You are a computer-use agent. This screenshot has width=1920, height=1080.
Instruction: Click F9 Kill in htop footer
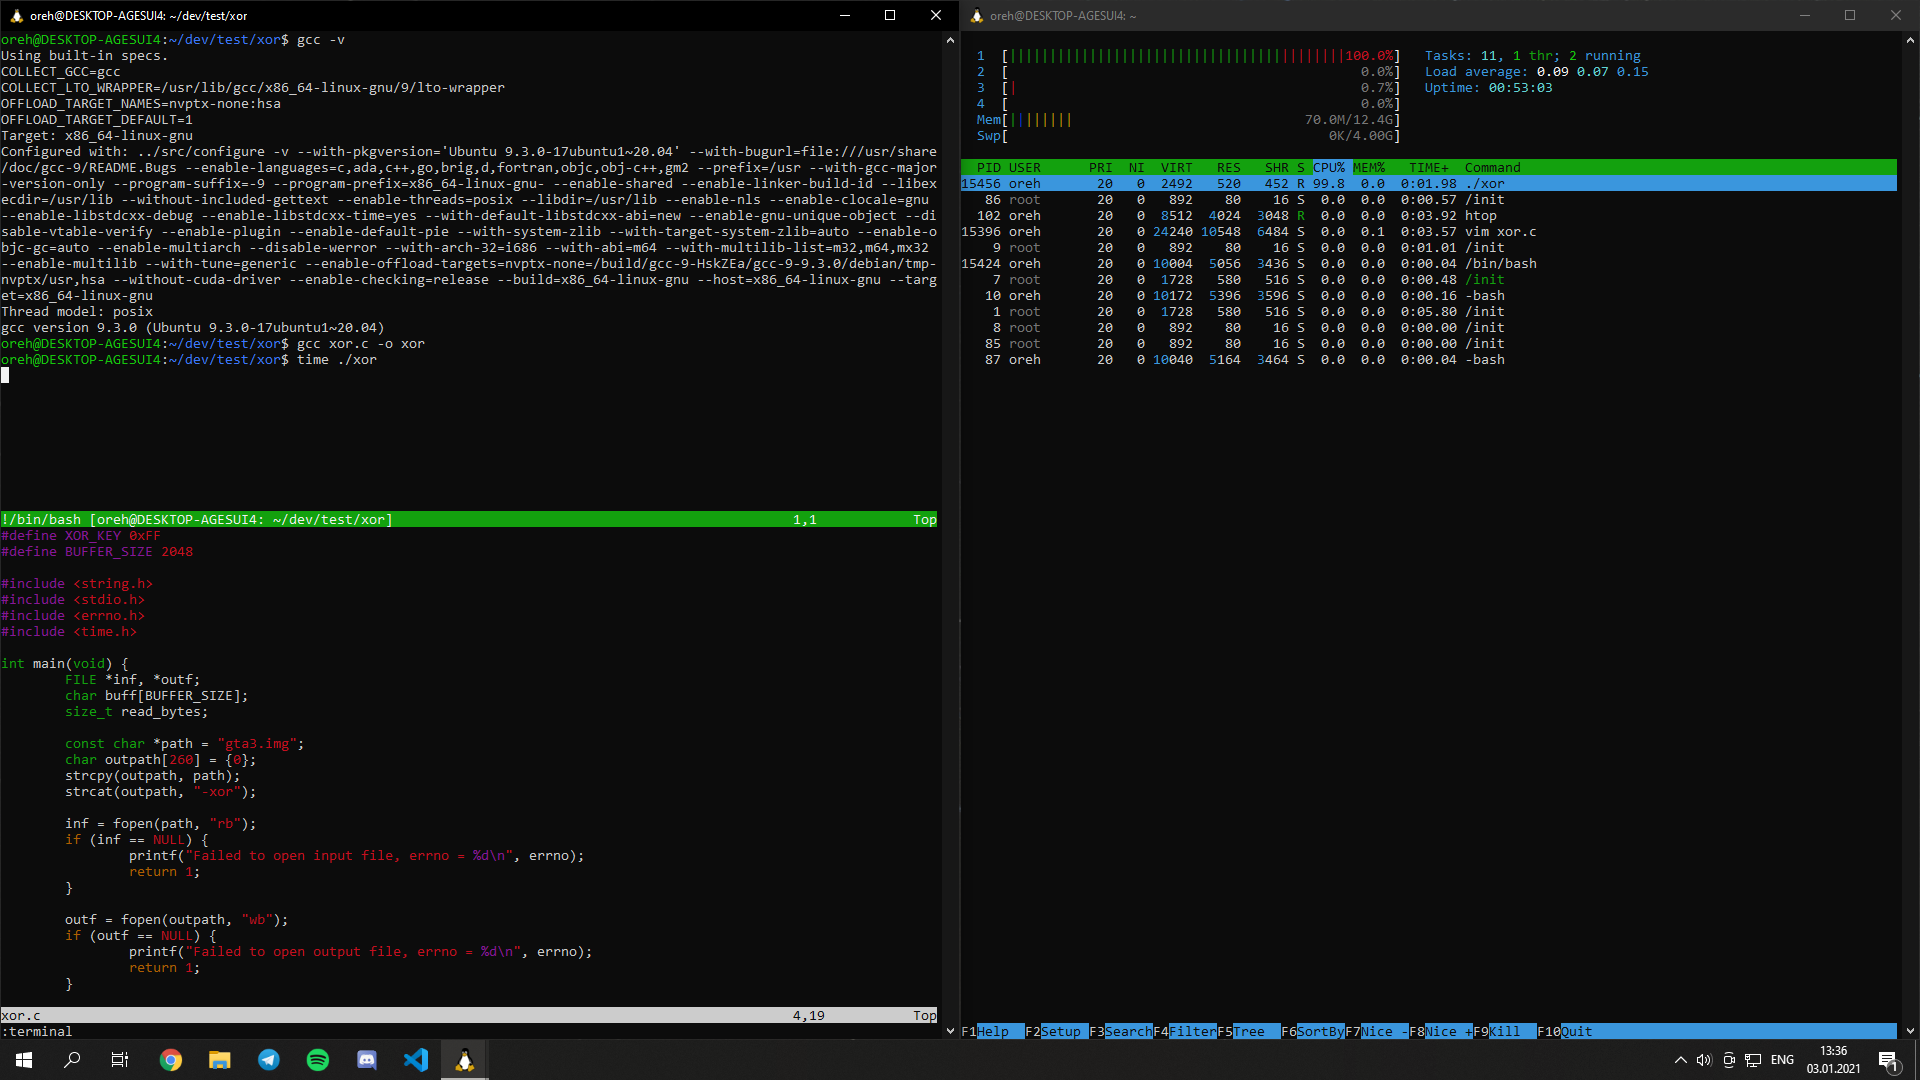tap(1504, 1031)
